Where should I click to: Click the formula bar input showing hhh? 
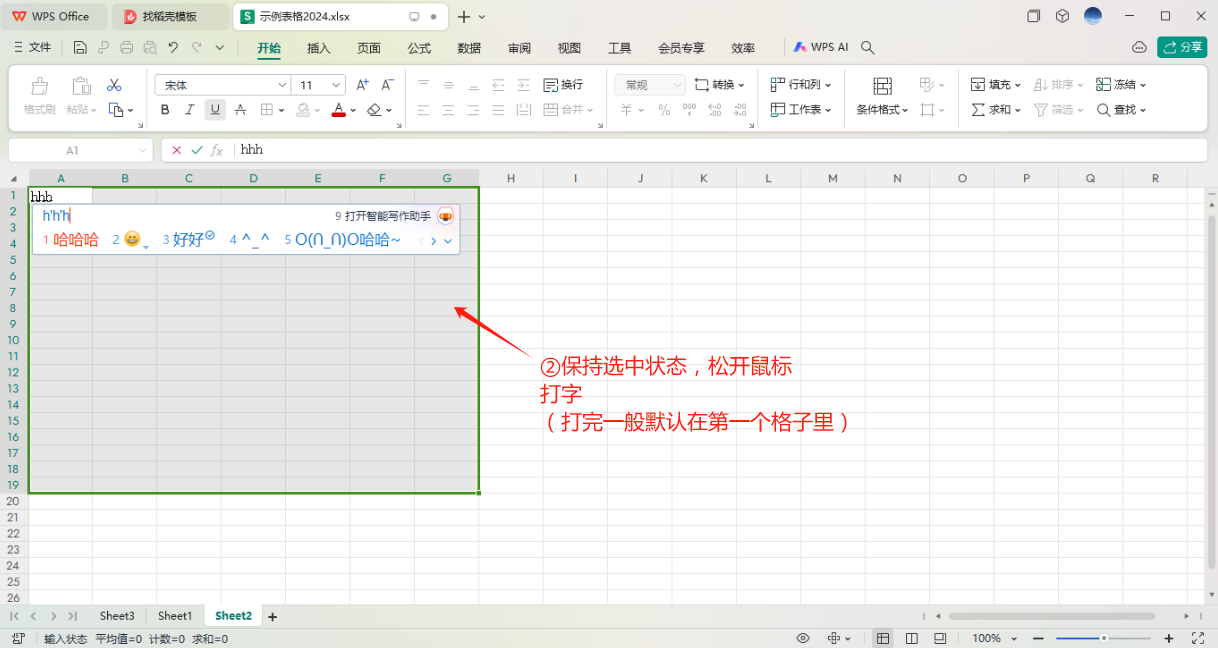[x=720, y=150]
